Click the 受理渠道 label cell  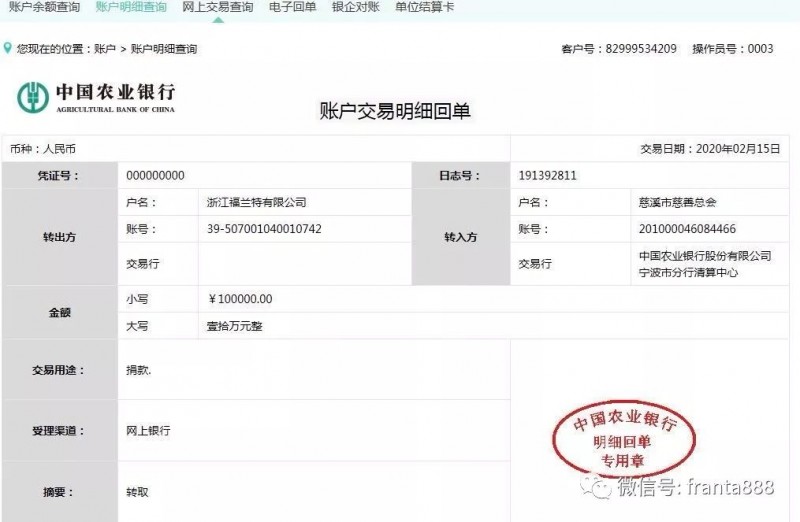point(60,431)
